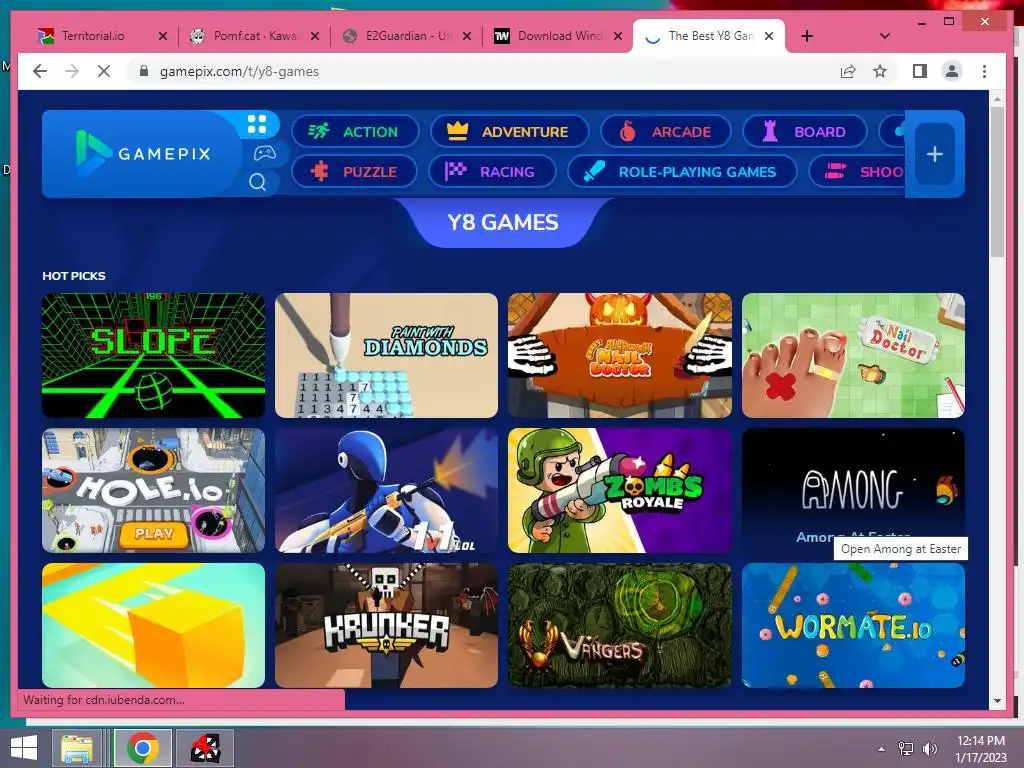This screenshot has height=768, width=1024.
Task: Open the Paint with Diamonds game
Action: [x=387, y=355]
